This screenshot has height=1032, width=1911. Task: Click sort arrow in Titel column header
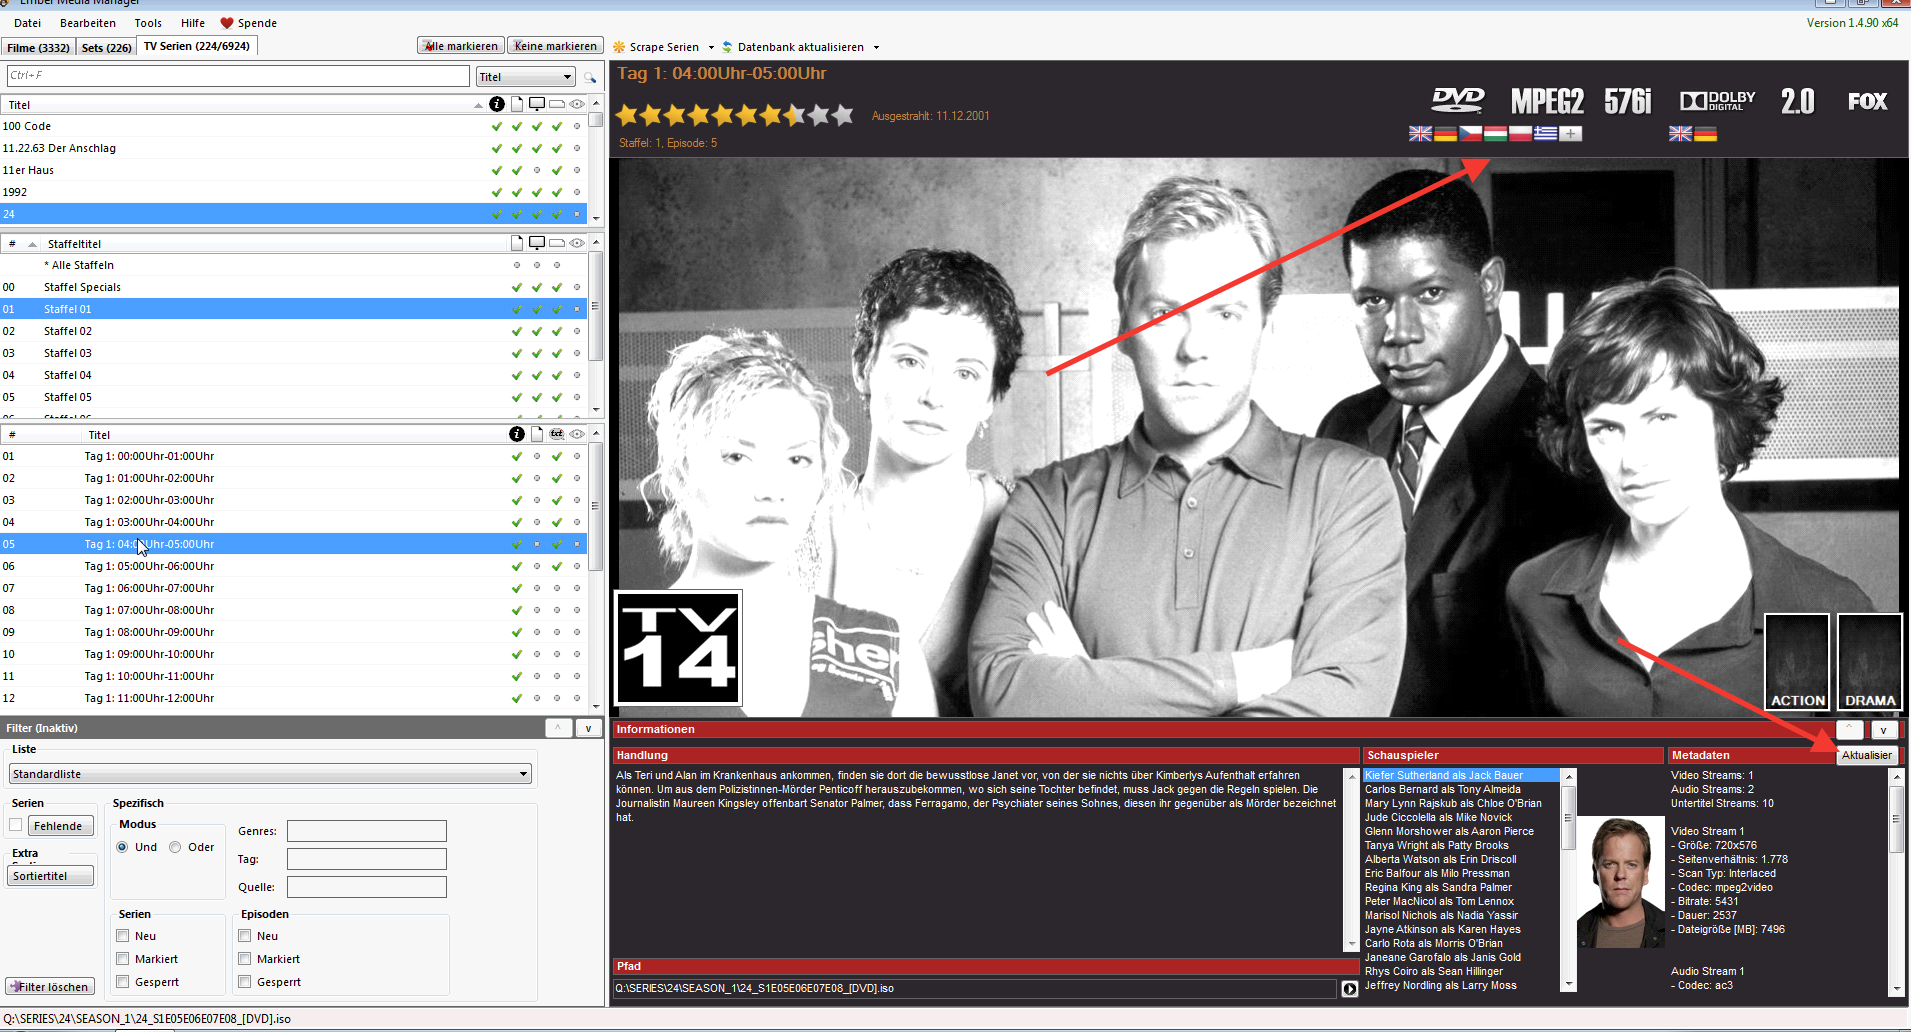[478, 105]
